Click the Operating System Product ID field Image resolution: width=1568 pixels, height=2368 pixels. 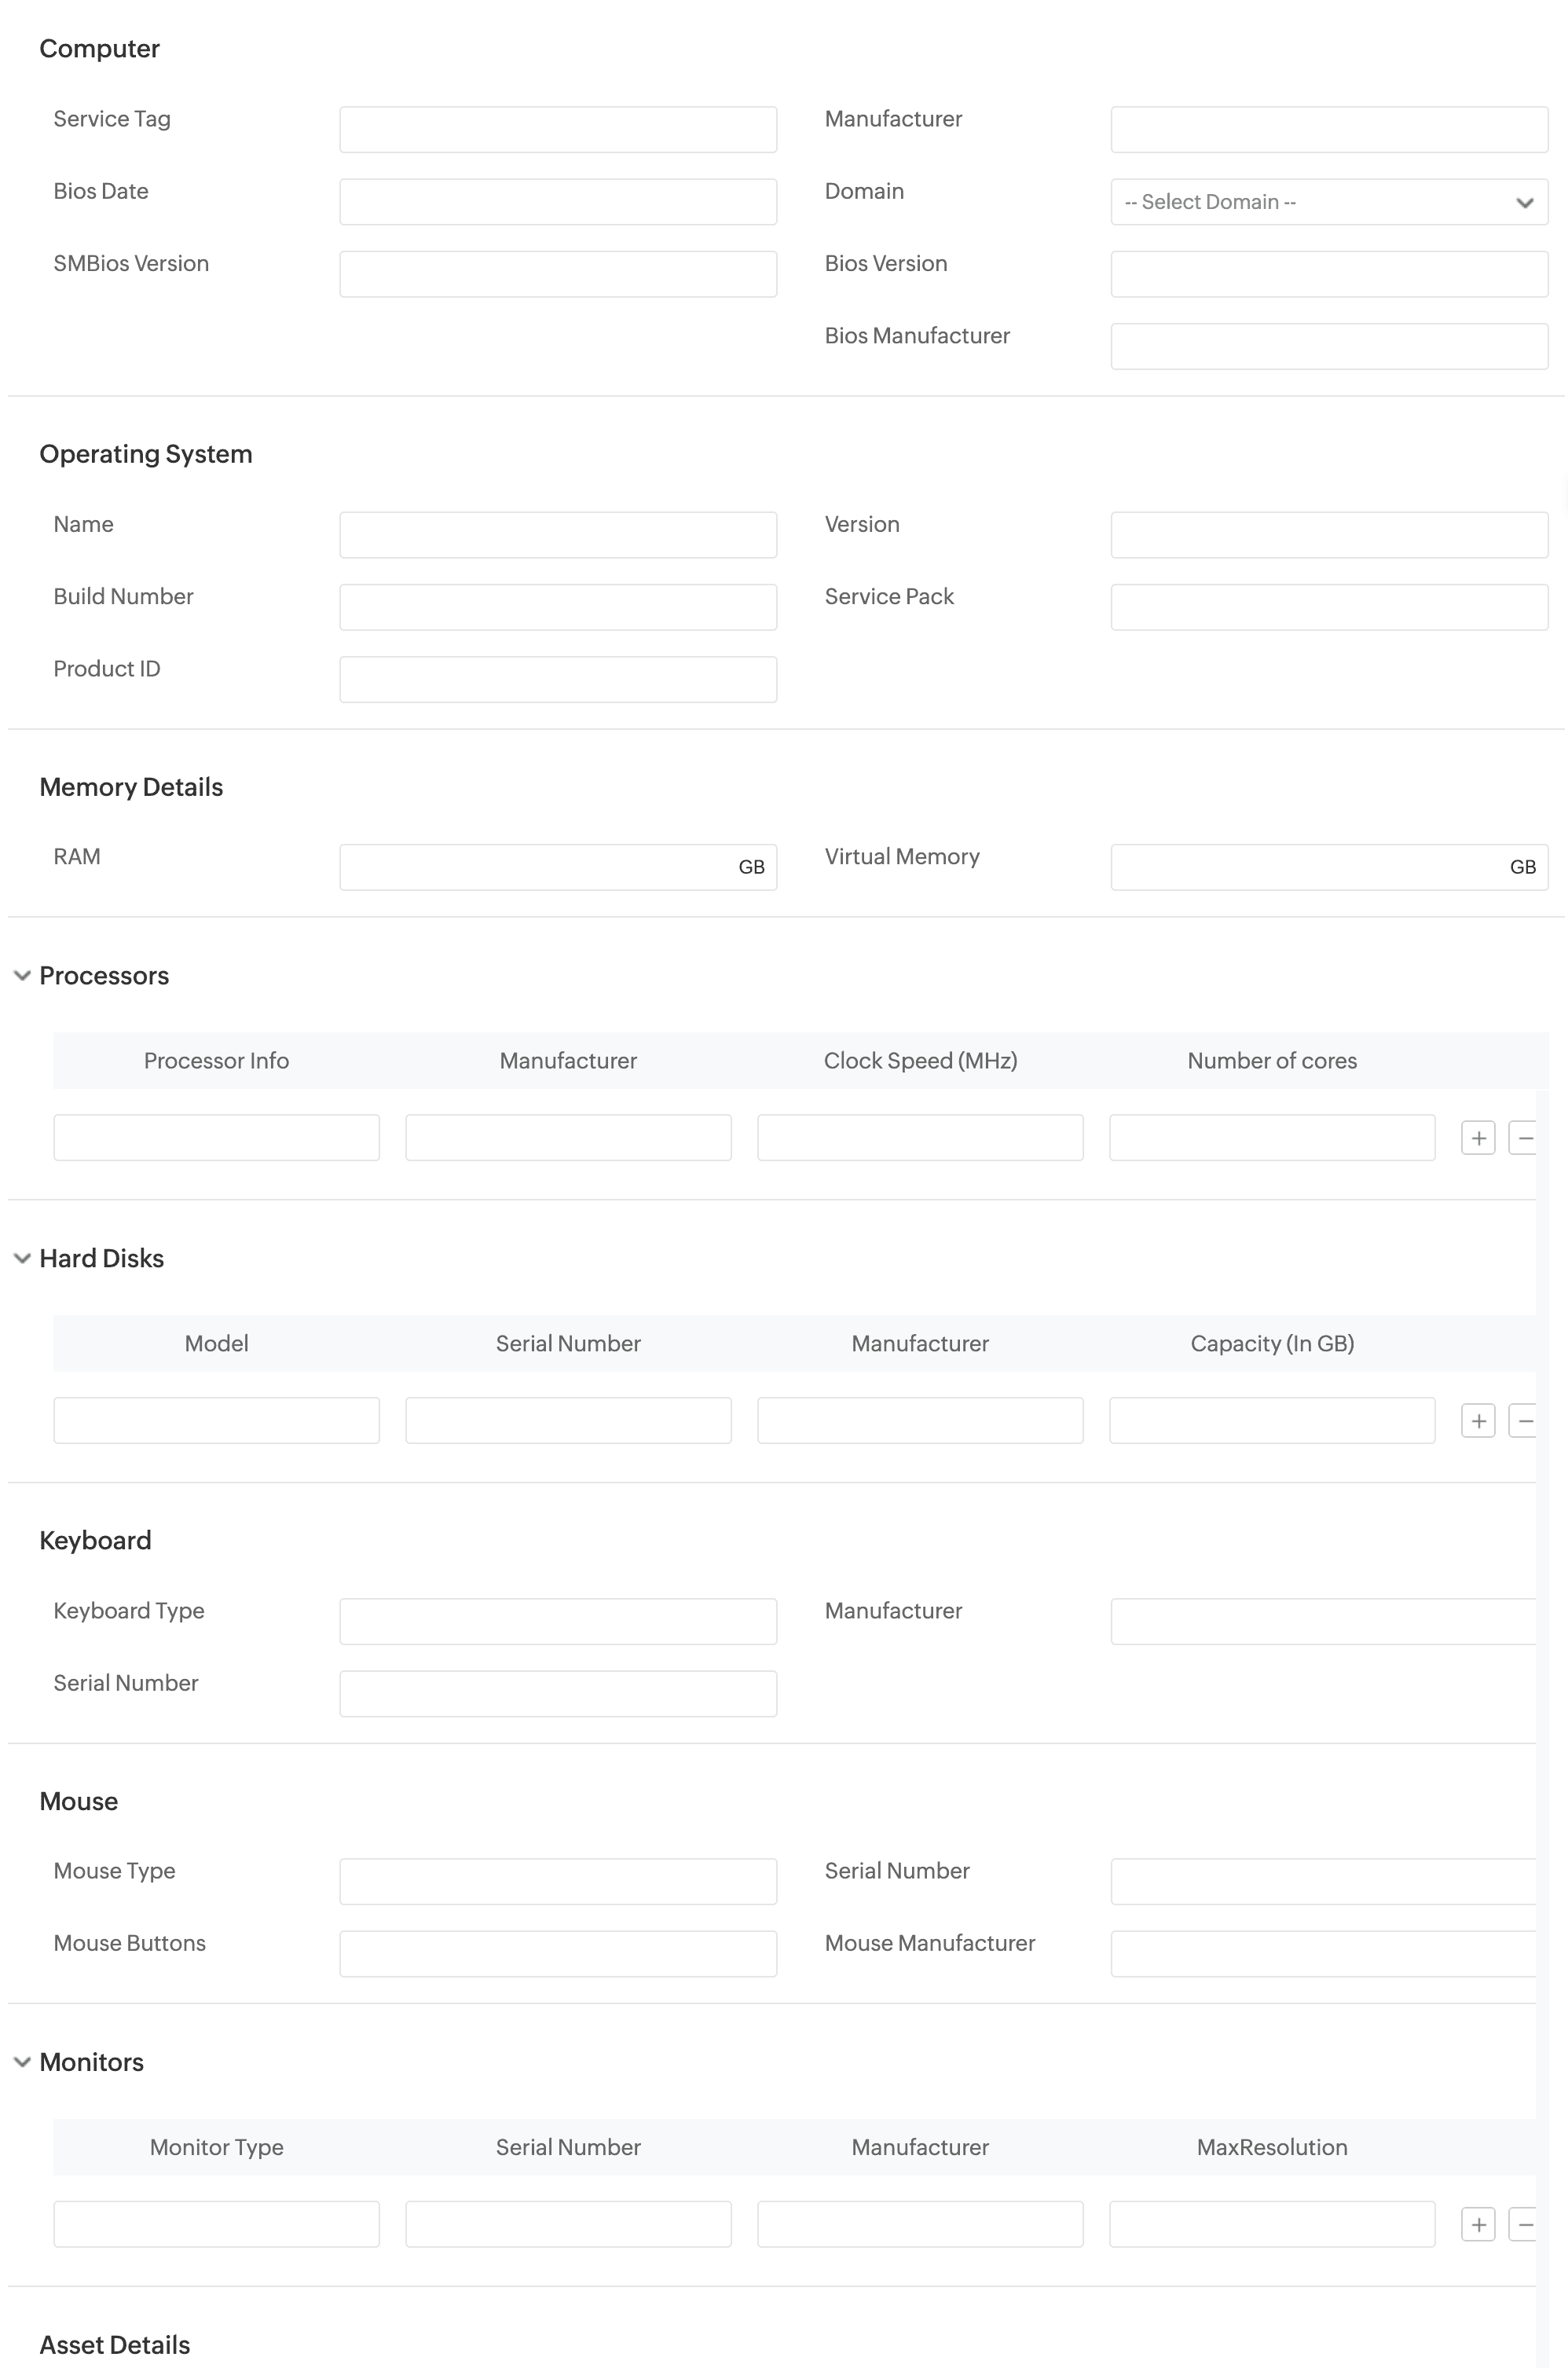coord(558,680)
